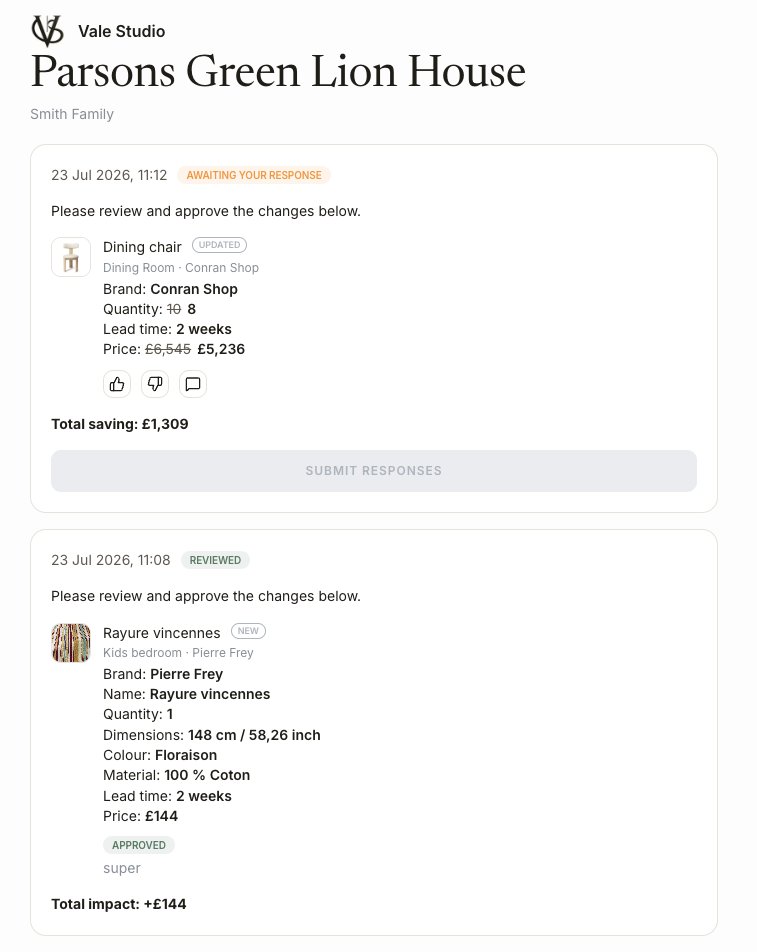Screen dimensions: 757x952
Task: Click the Vale Studio logo icon
Action: [x=47, y=31]
